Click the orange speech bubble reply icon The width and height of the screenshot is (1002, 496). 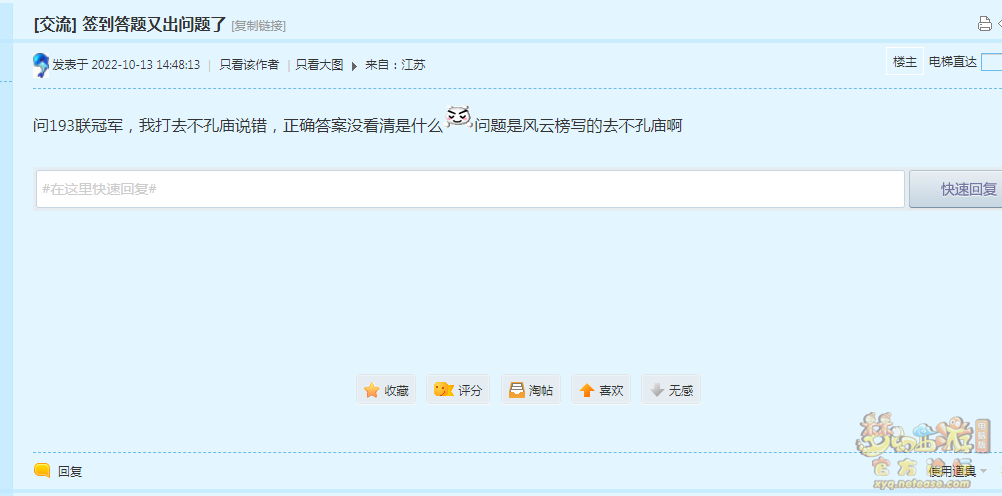coord(42,471)
